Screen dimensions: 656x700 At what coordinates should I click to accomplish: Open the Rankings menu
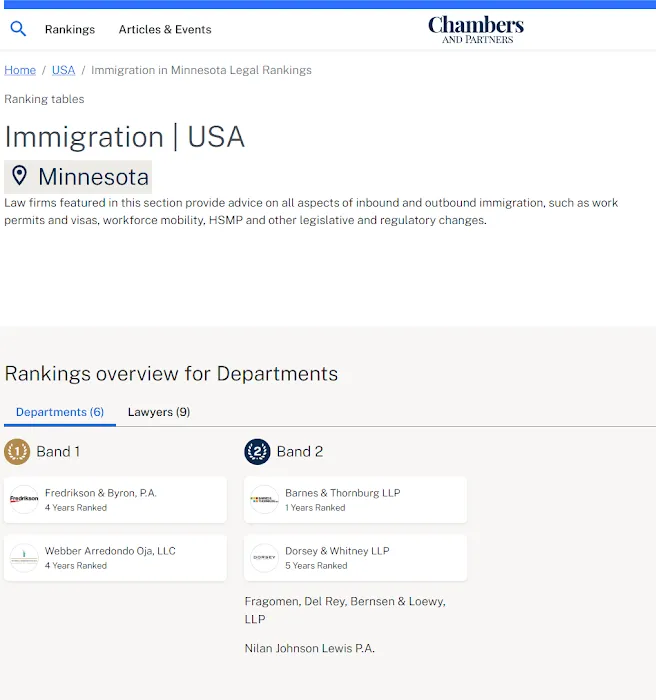pyautogui.click(x=70, y=30)
